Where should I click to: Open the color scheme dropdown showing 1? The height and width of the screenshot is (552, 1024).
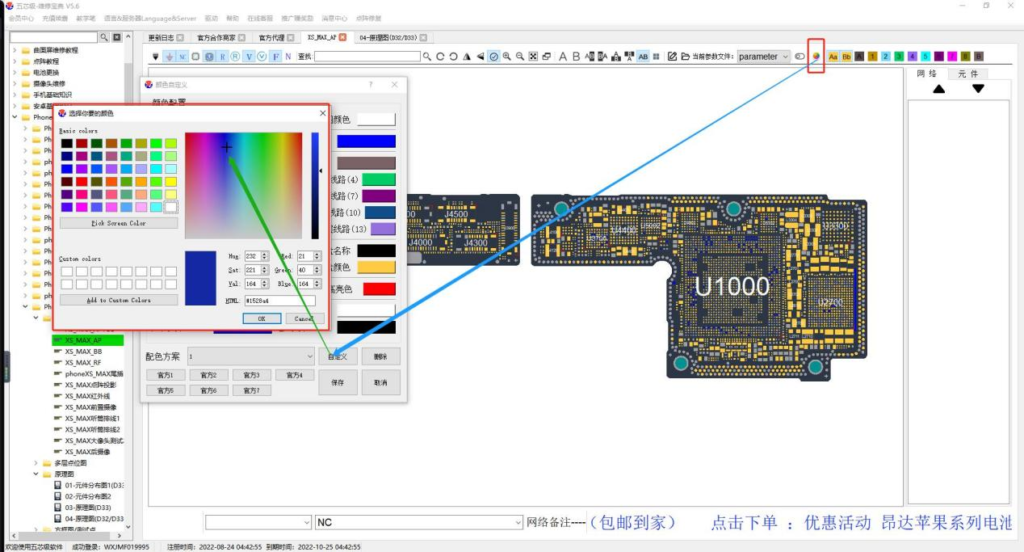pos(251,356)
